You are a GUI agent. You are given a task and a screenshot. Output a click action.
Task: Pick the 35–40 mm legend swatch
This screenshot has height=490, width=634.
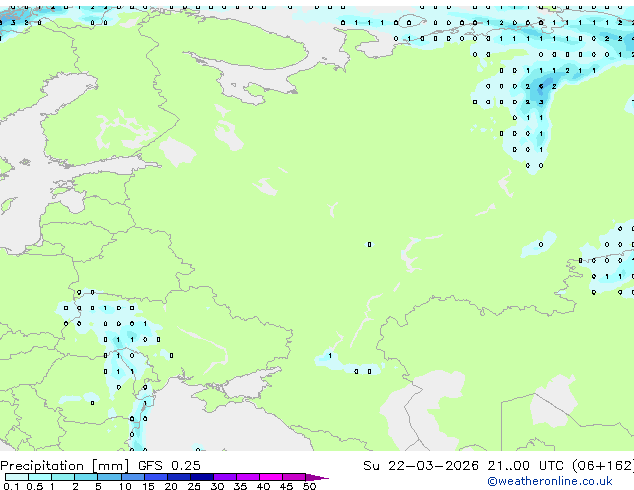248,477
